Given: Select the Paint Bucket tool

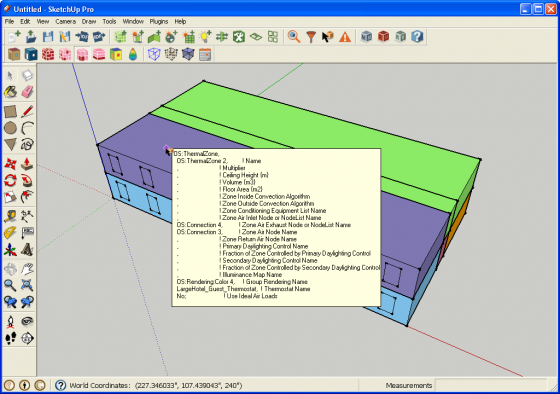Looking at the screenshot, I should (10, 92).
